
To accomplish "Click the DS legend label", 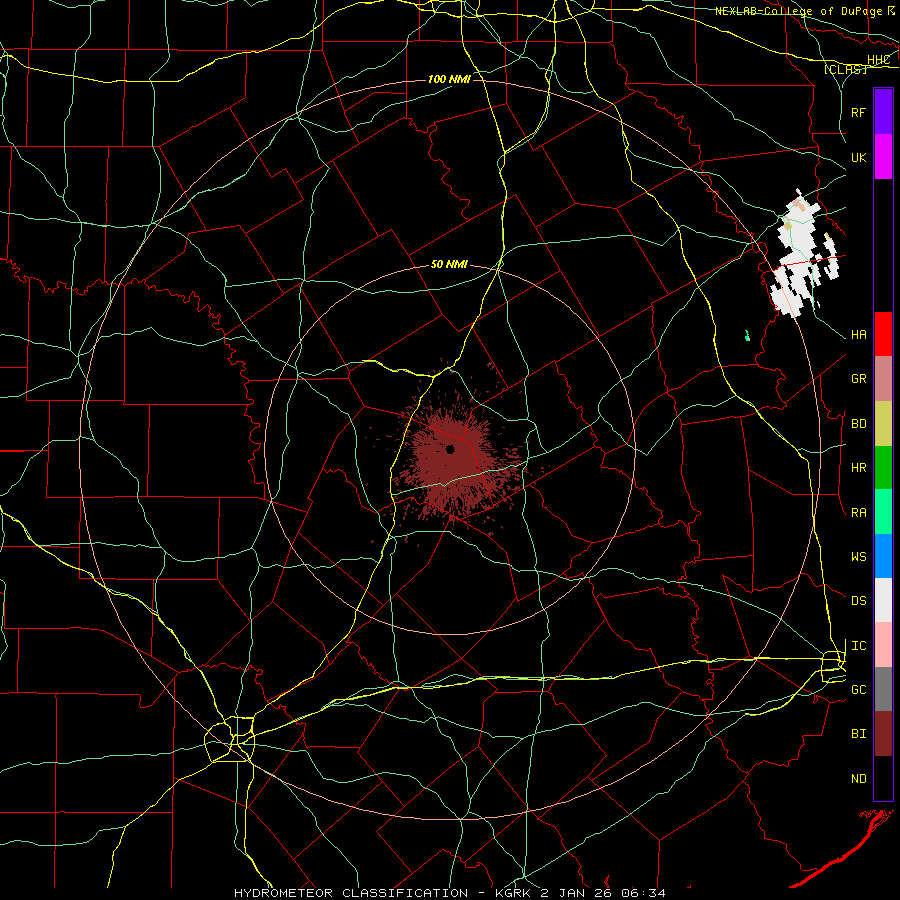I will click(859, 601).
